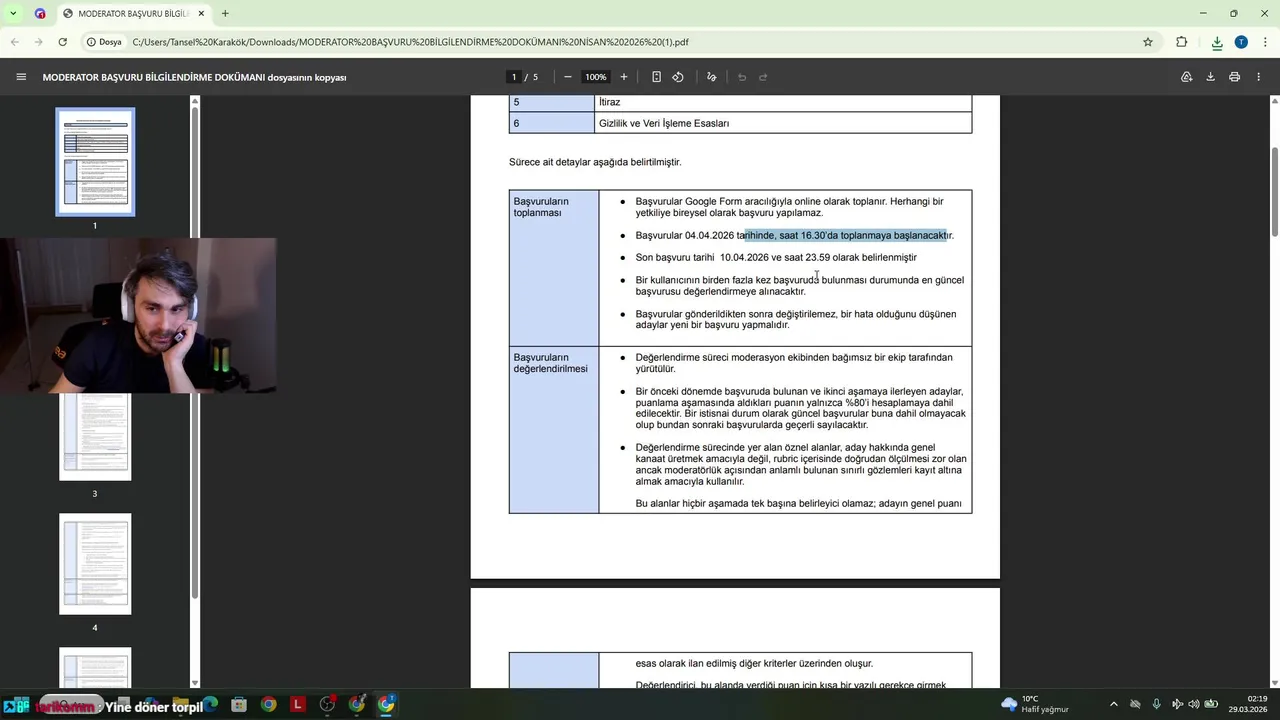Click the Dosya file info chip

tap(104, 42)
